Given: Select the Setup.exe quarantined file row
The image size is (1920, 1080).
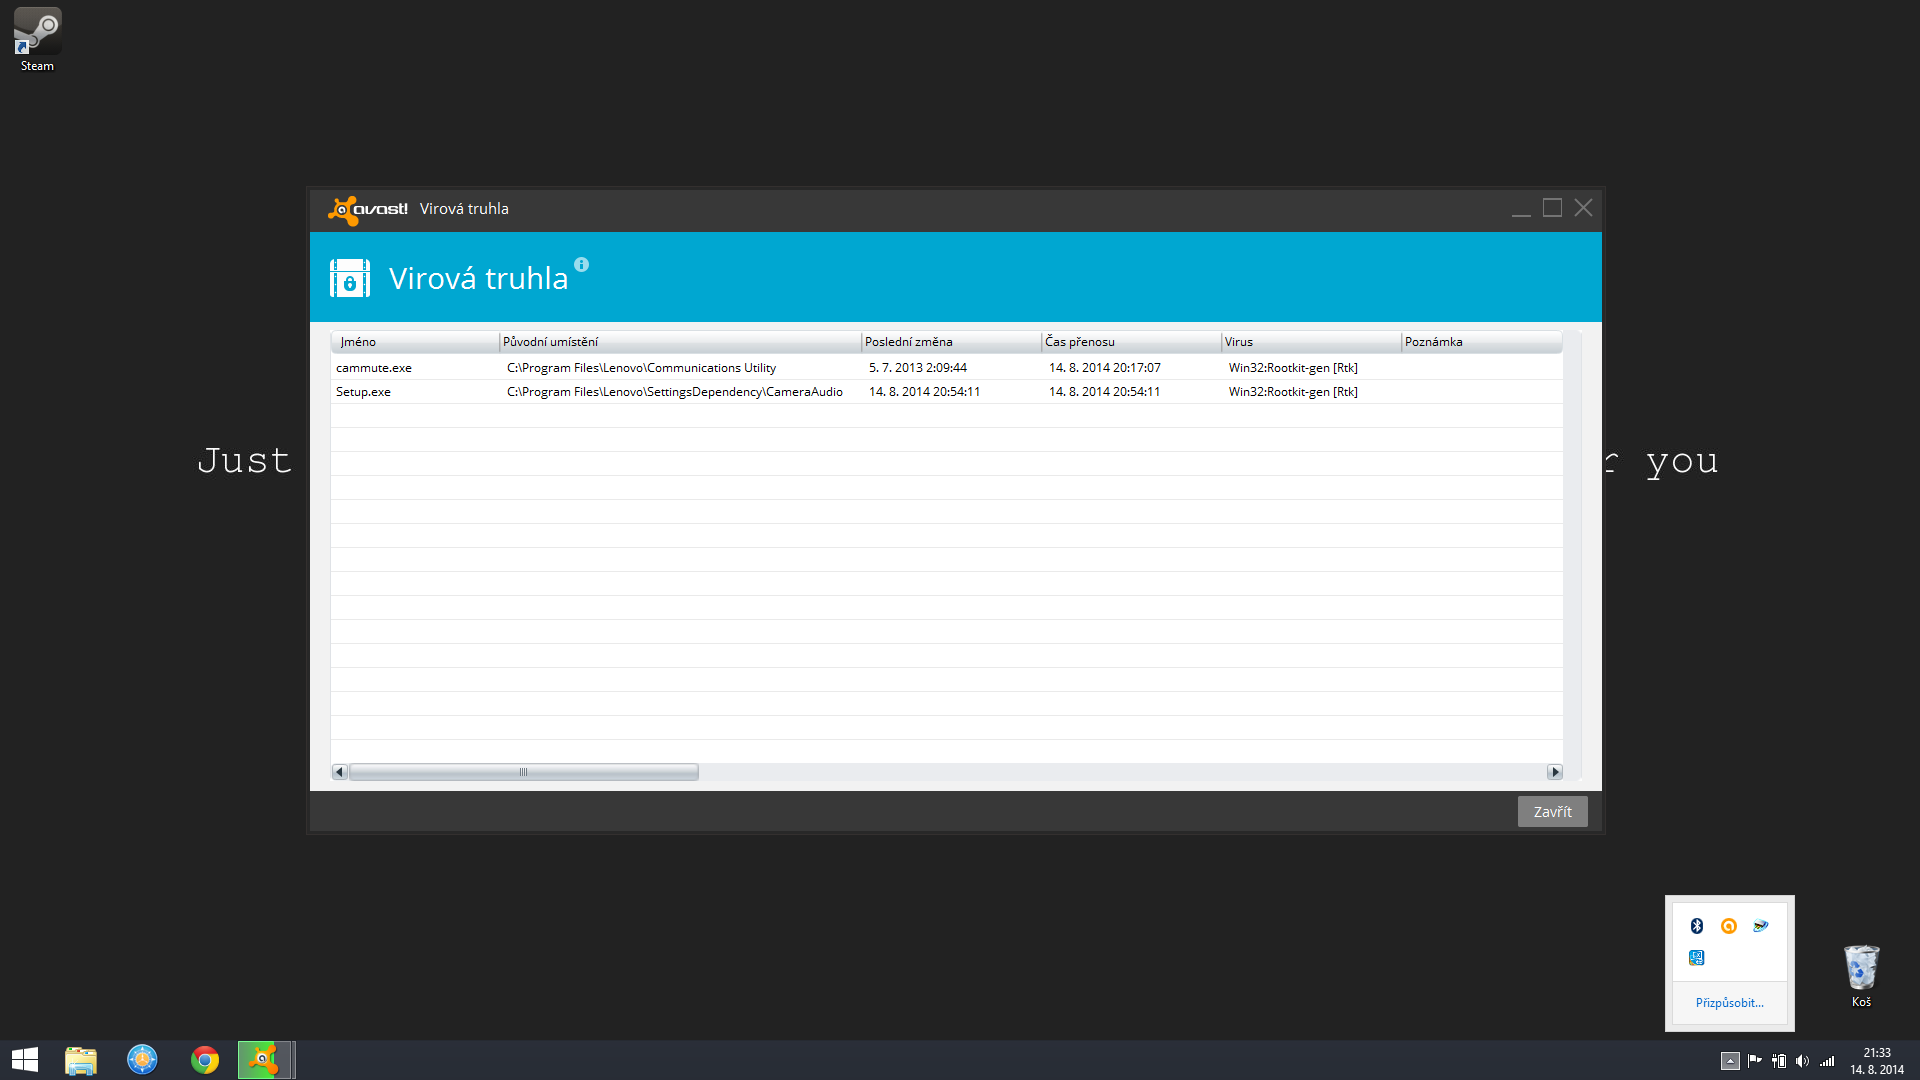Looking at the screenshot, I should [x=364, y=392].
